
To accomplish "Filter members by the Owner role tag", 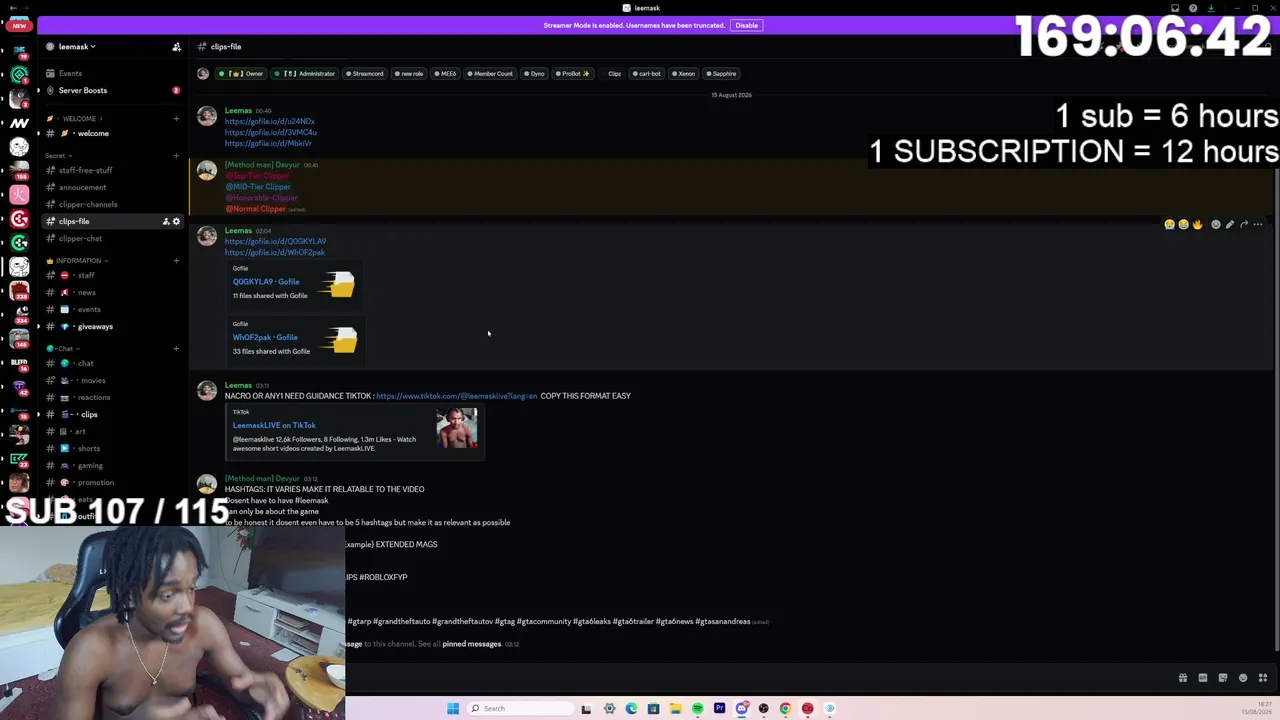I will click(x=241, y=73).
